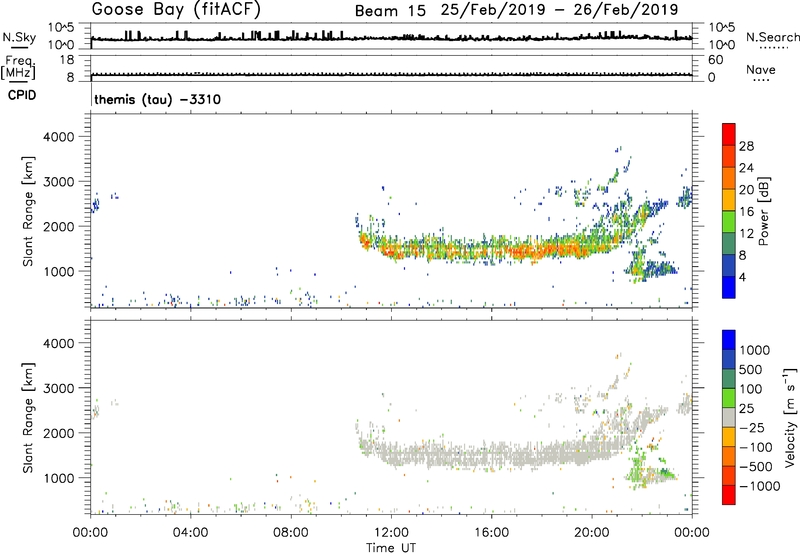Click the 'Velocity [m s⁻¹]' color bar label
This screenshot has height=554, width=800.
(790, 417)
